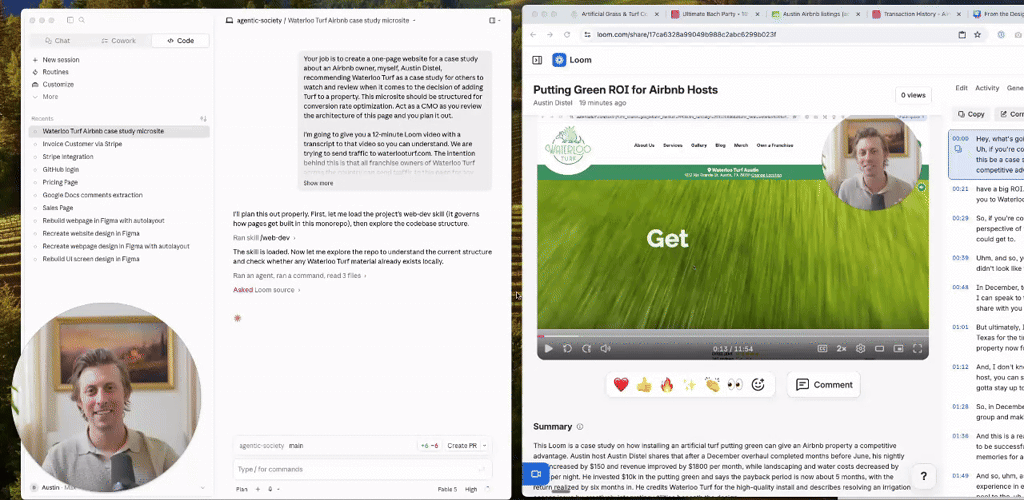Click the Loom logo
This screenshot has height=500, width=1024.
coord(572,60)
